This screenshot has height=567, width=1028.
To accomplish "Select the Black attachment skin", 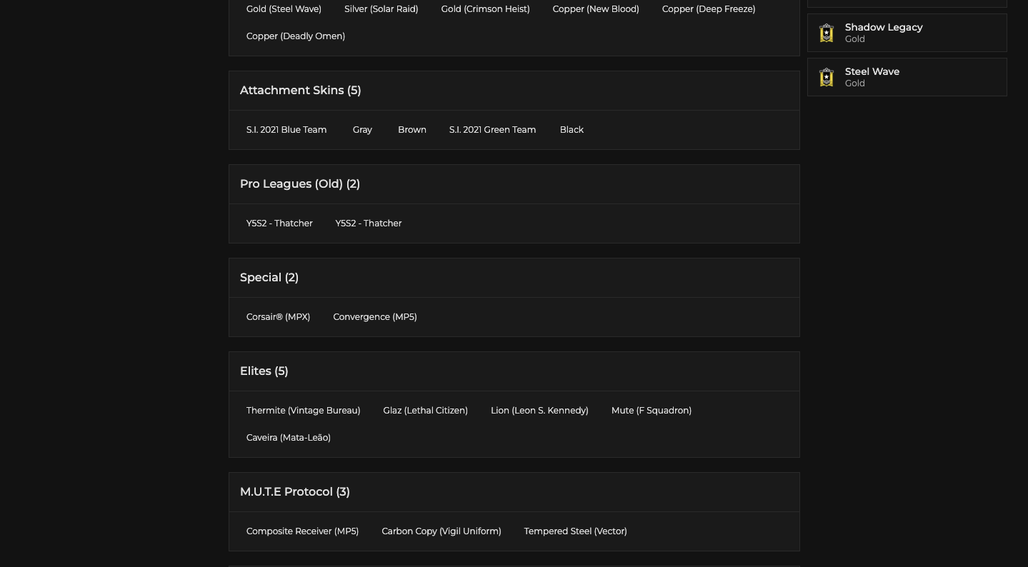I will [x=572, y=130].
